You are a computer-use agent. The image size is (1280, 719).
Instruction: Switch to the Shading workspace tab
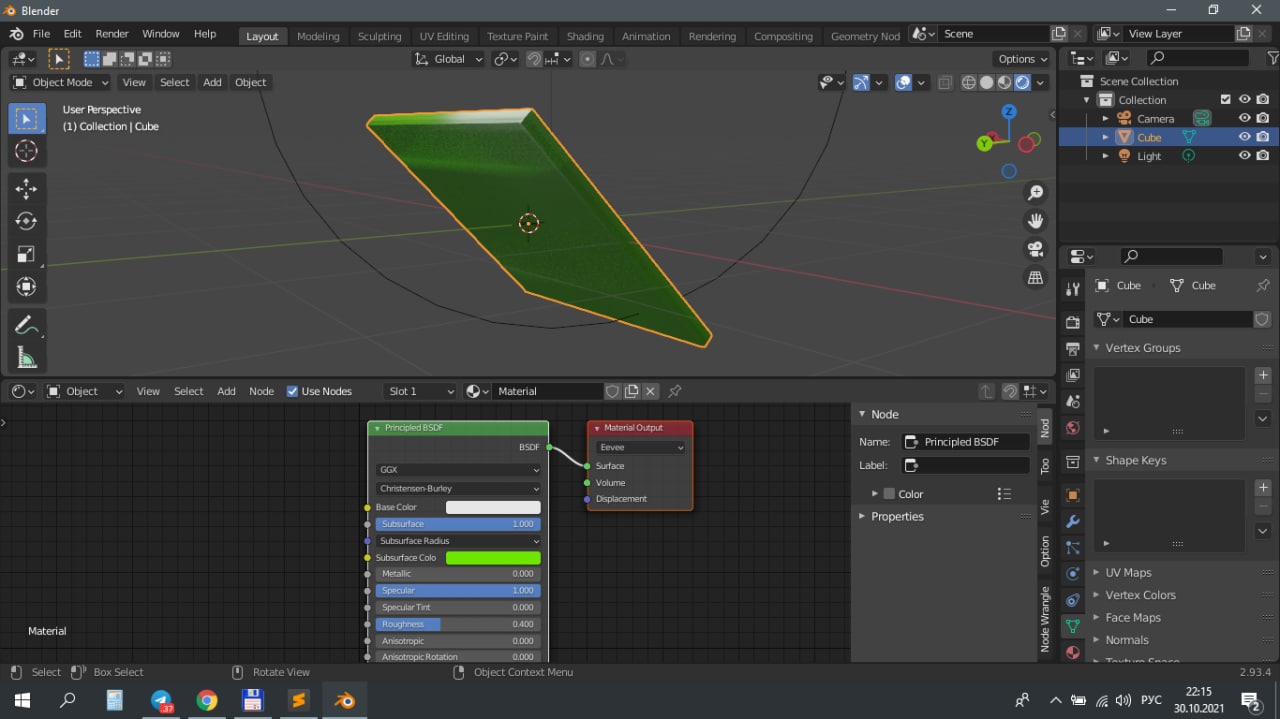click(585, 36)
